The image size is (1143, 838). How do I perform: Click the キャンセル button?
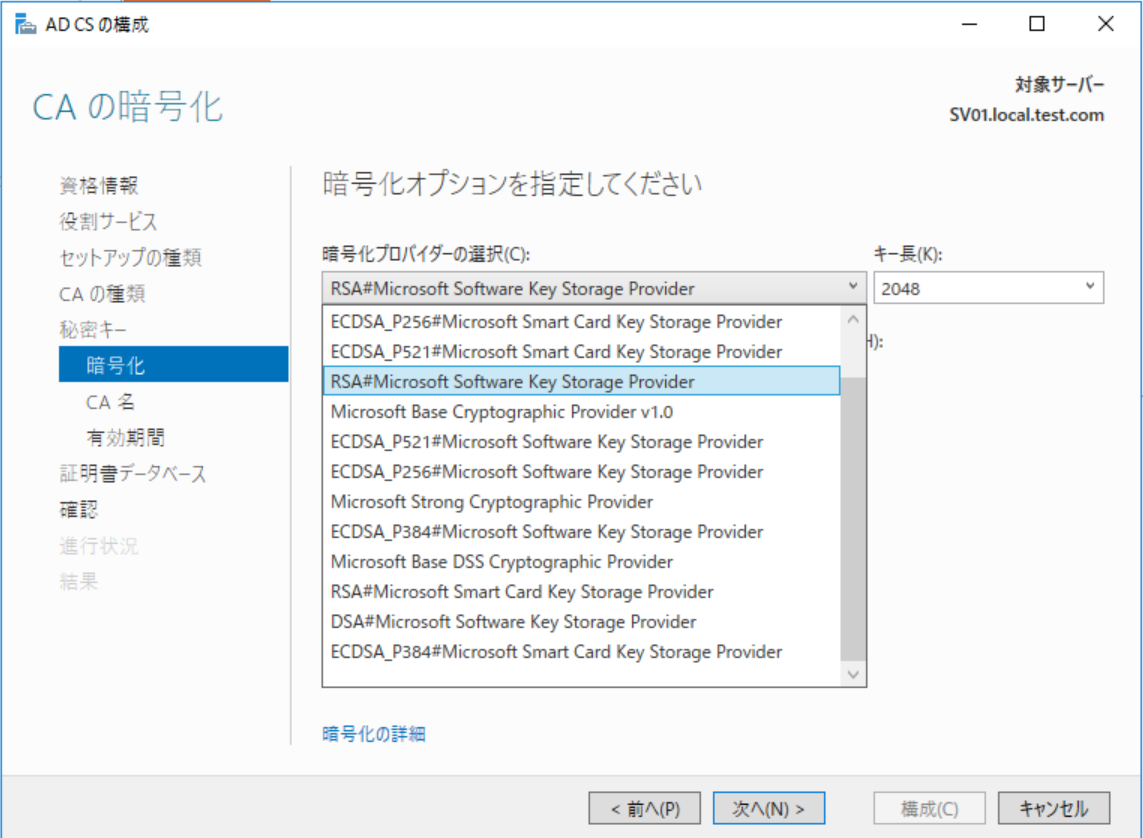1053,808
